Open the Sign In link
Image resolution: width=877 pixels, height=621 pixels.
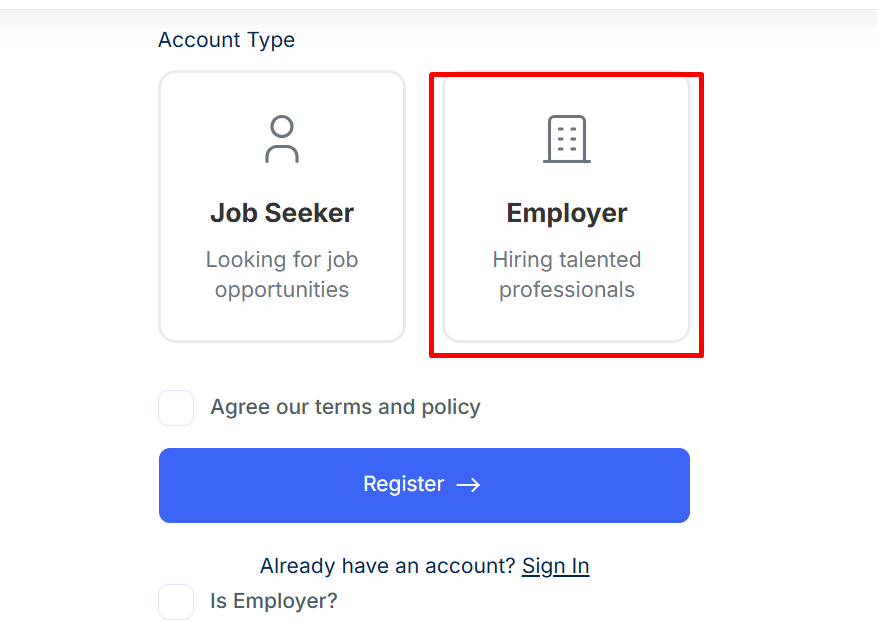[555, 566]
